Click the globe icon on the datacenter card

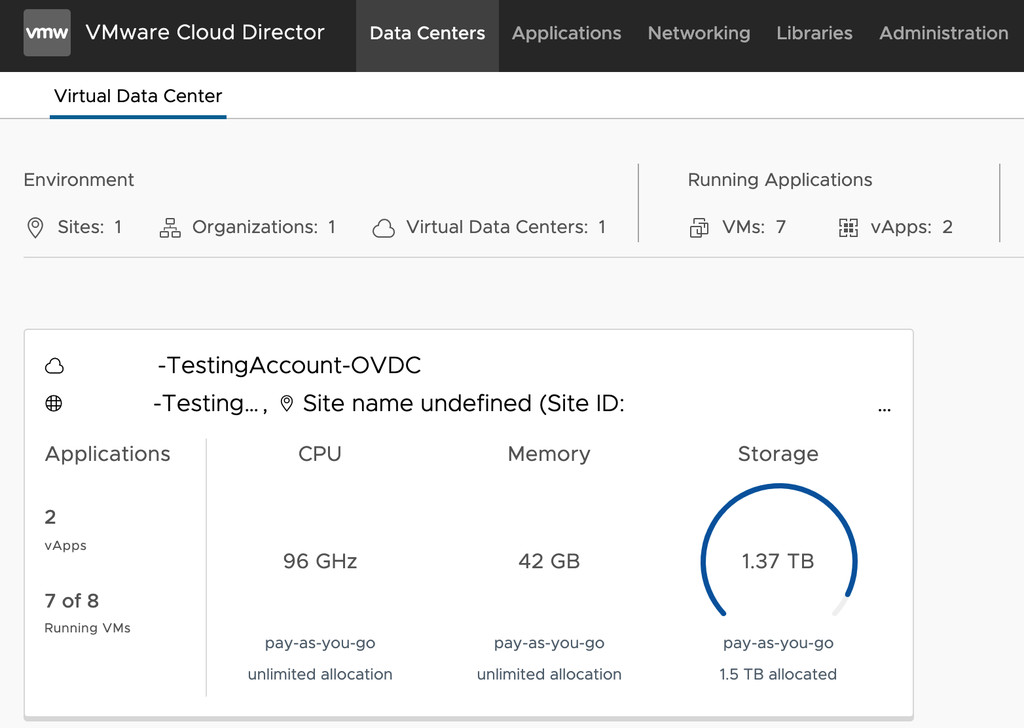[54, 404]
